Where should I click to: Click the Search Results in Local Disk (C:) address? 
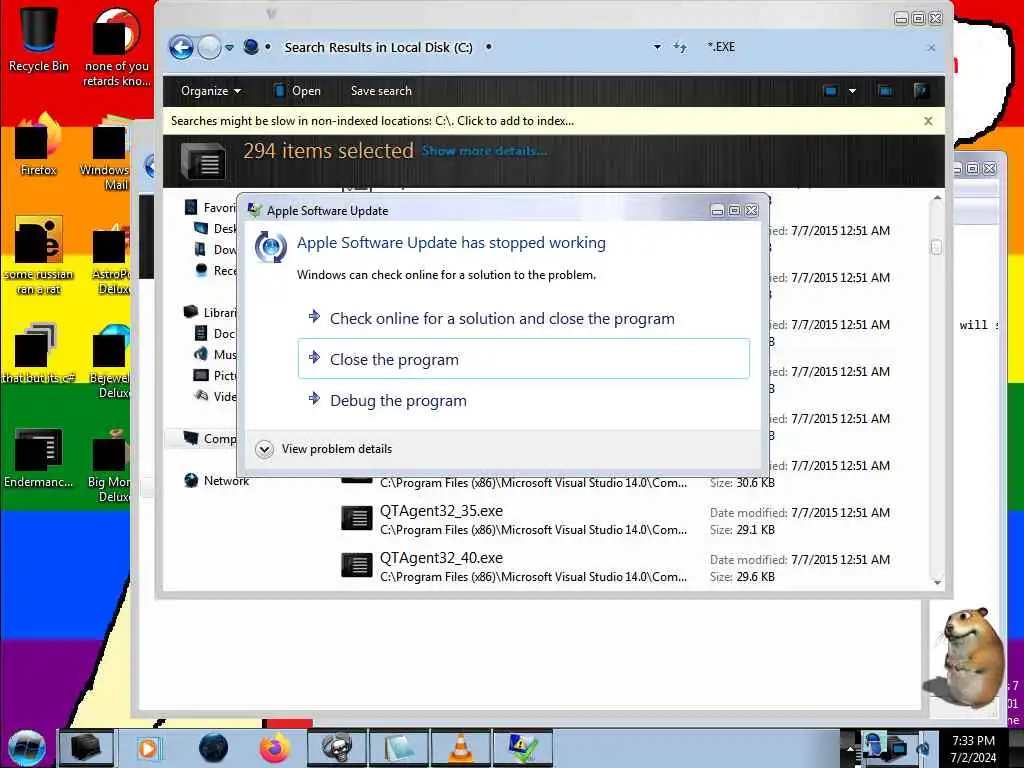378,47
